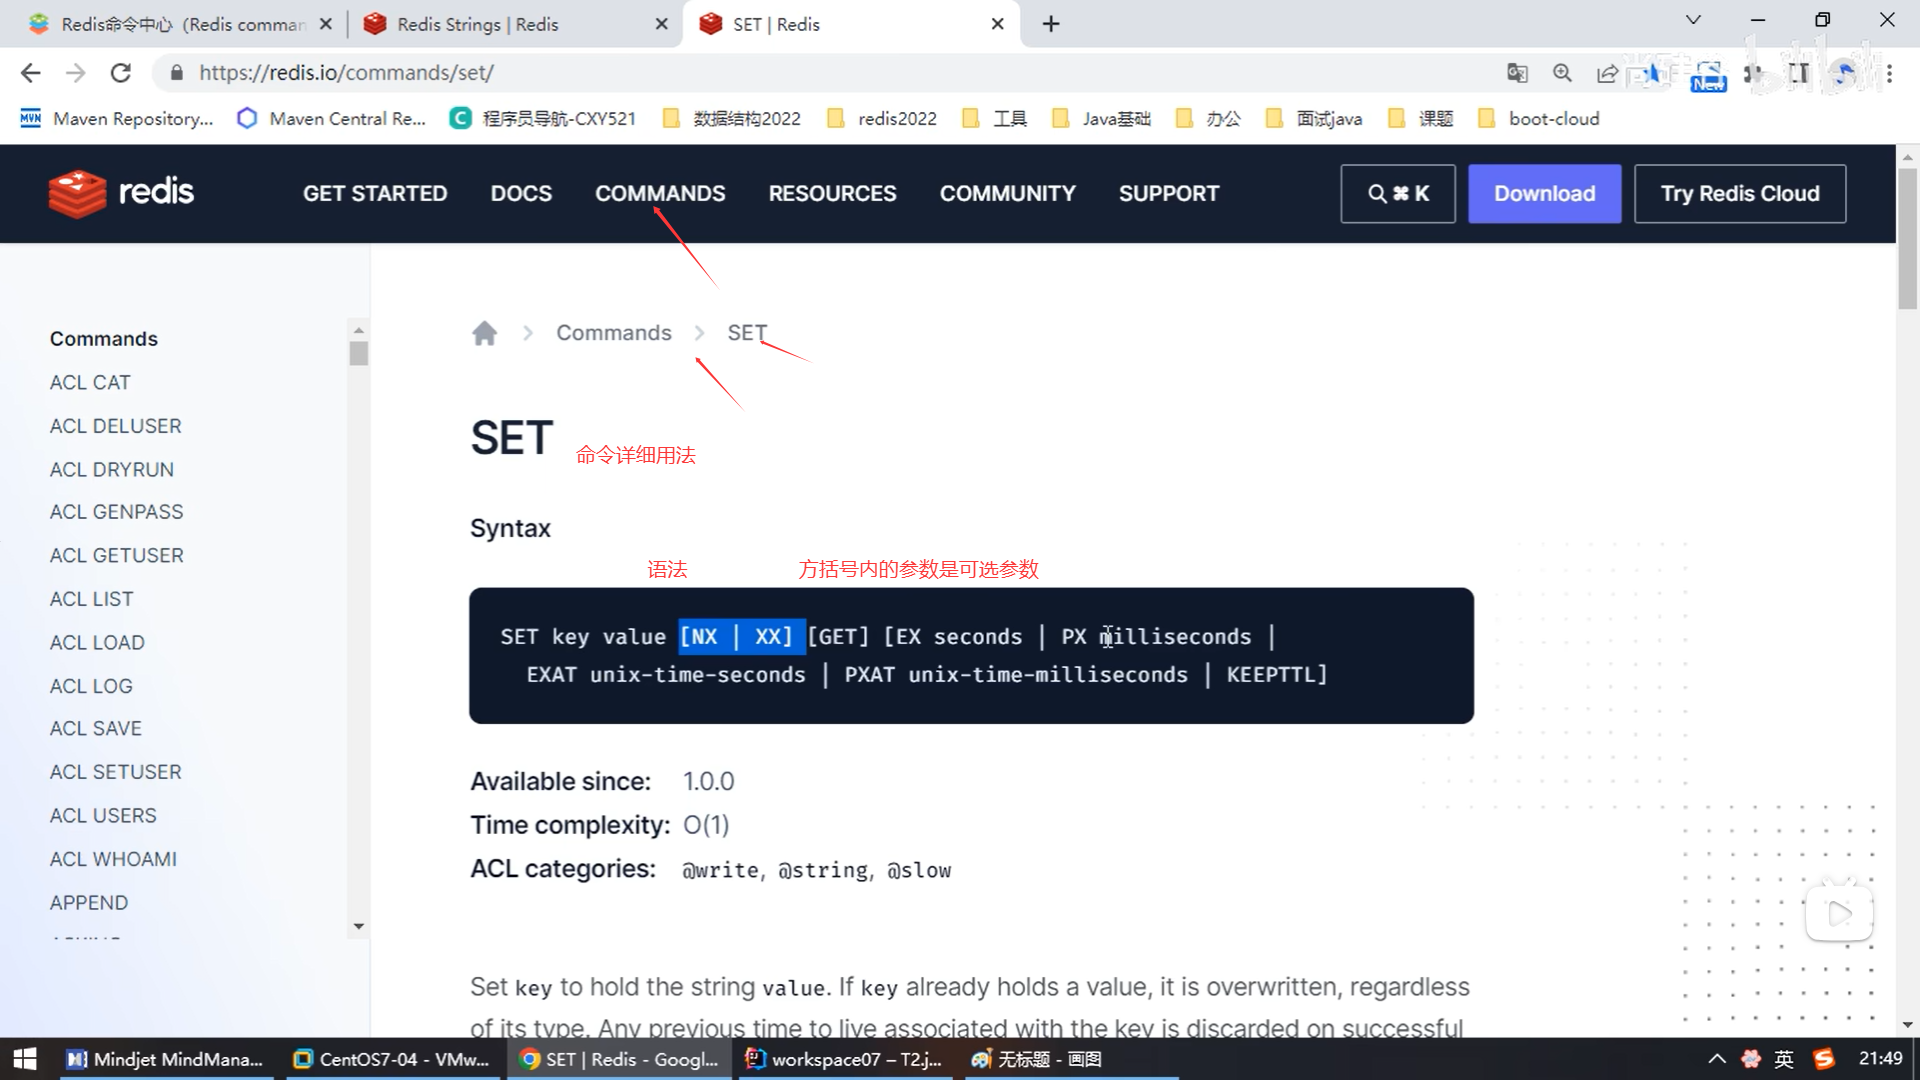This screenshot has height=1080, width=1920.
Task: Show hidden system tray icons
Action: pyautogui.click(x=1716, y=1059)
